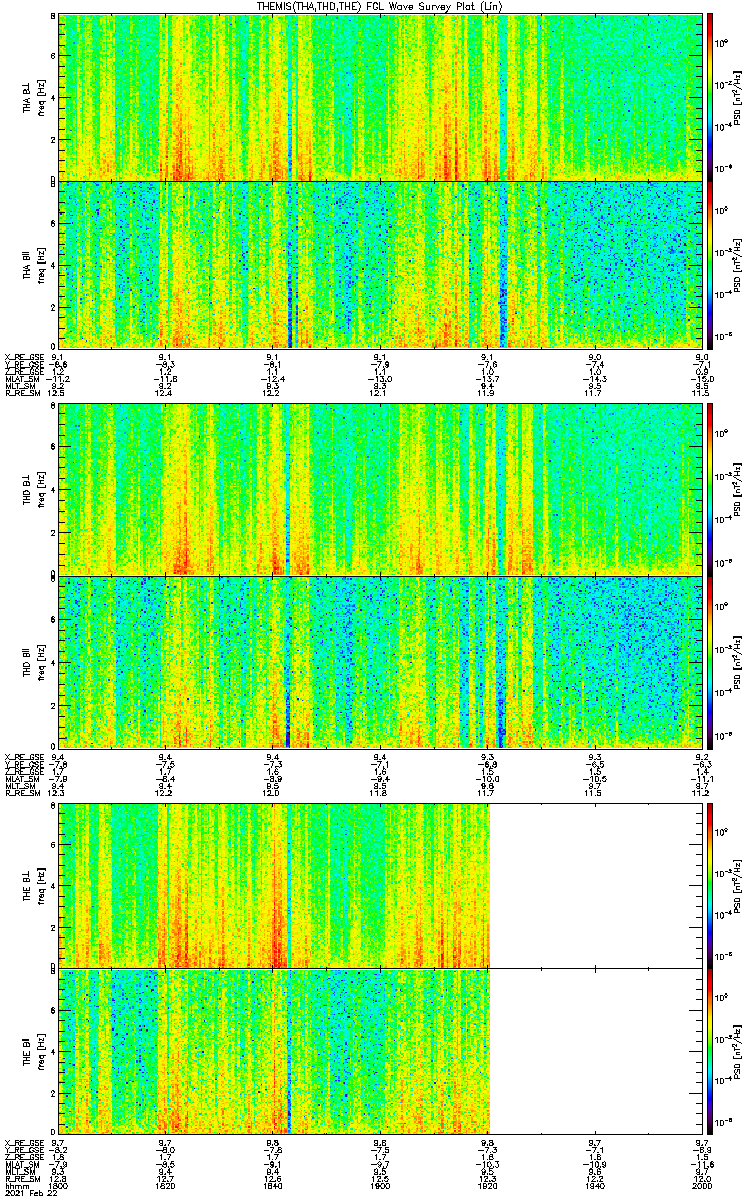Click the 2000 time tick label
This screenshot has height=1200, width=750.
click(x=702, y=1187)
